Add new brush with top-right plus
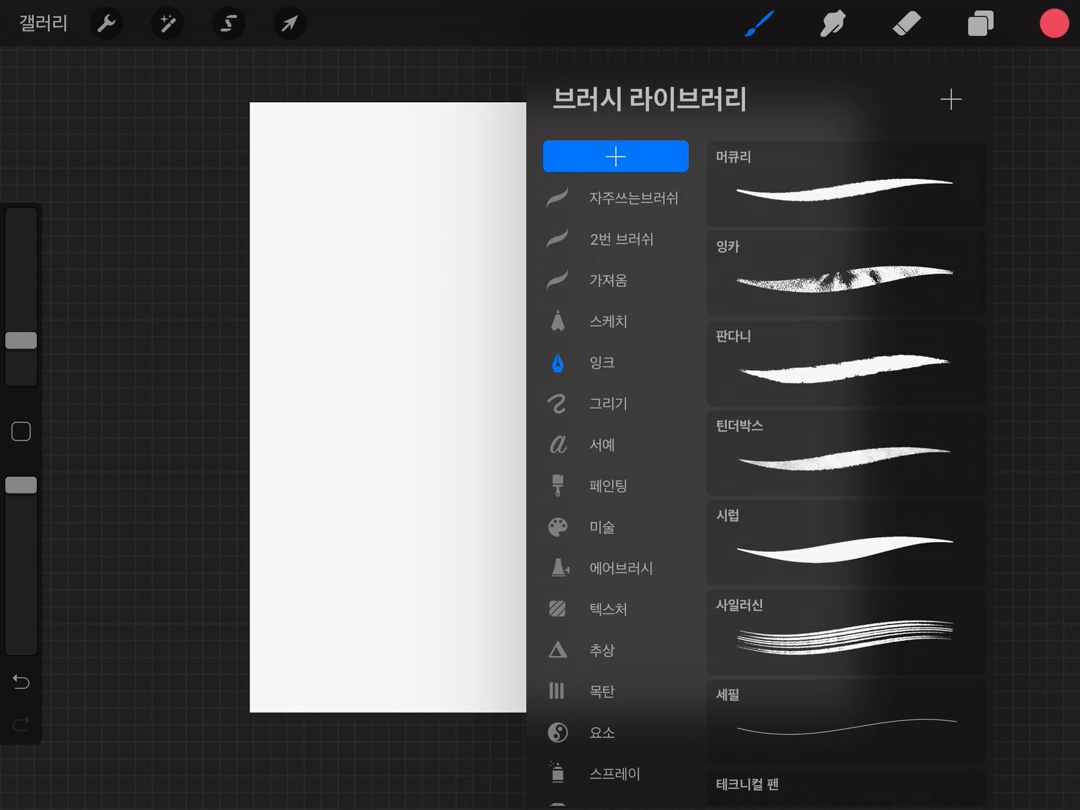 pos(951,99)
